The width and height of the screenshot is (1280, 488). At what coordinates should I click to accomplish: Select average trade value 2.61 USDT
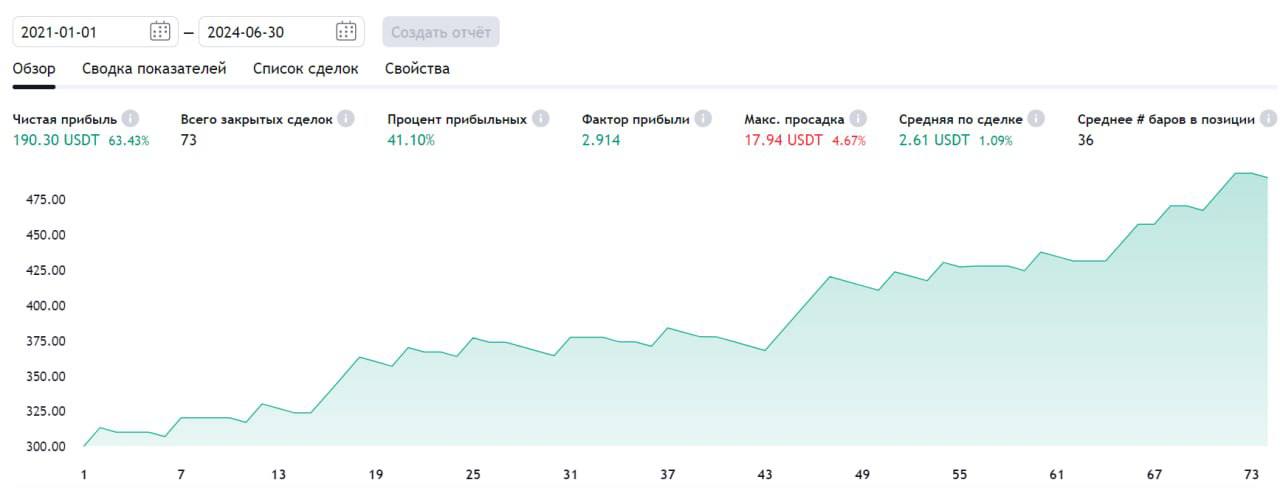point(934,140)
